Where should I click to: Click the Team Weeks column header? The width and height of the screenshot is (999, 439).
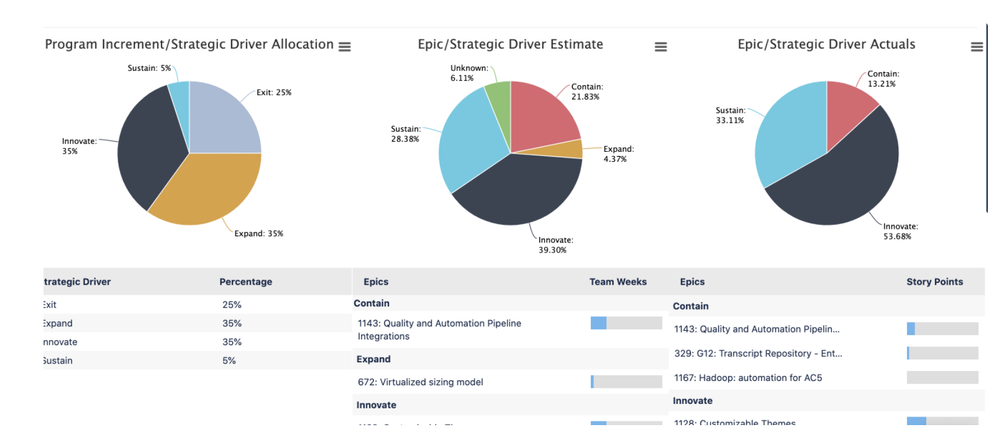click(x=618, y=282)
